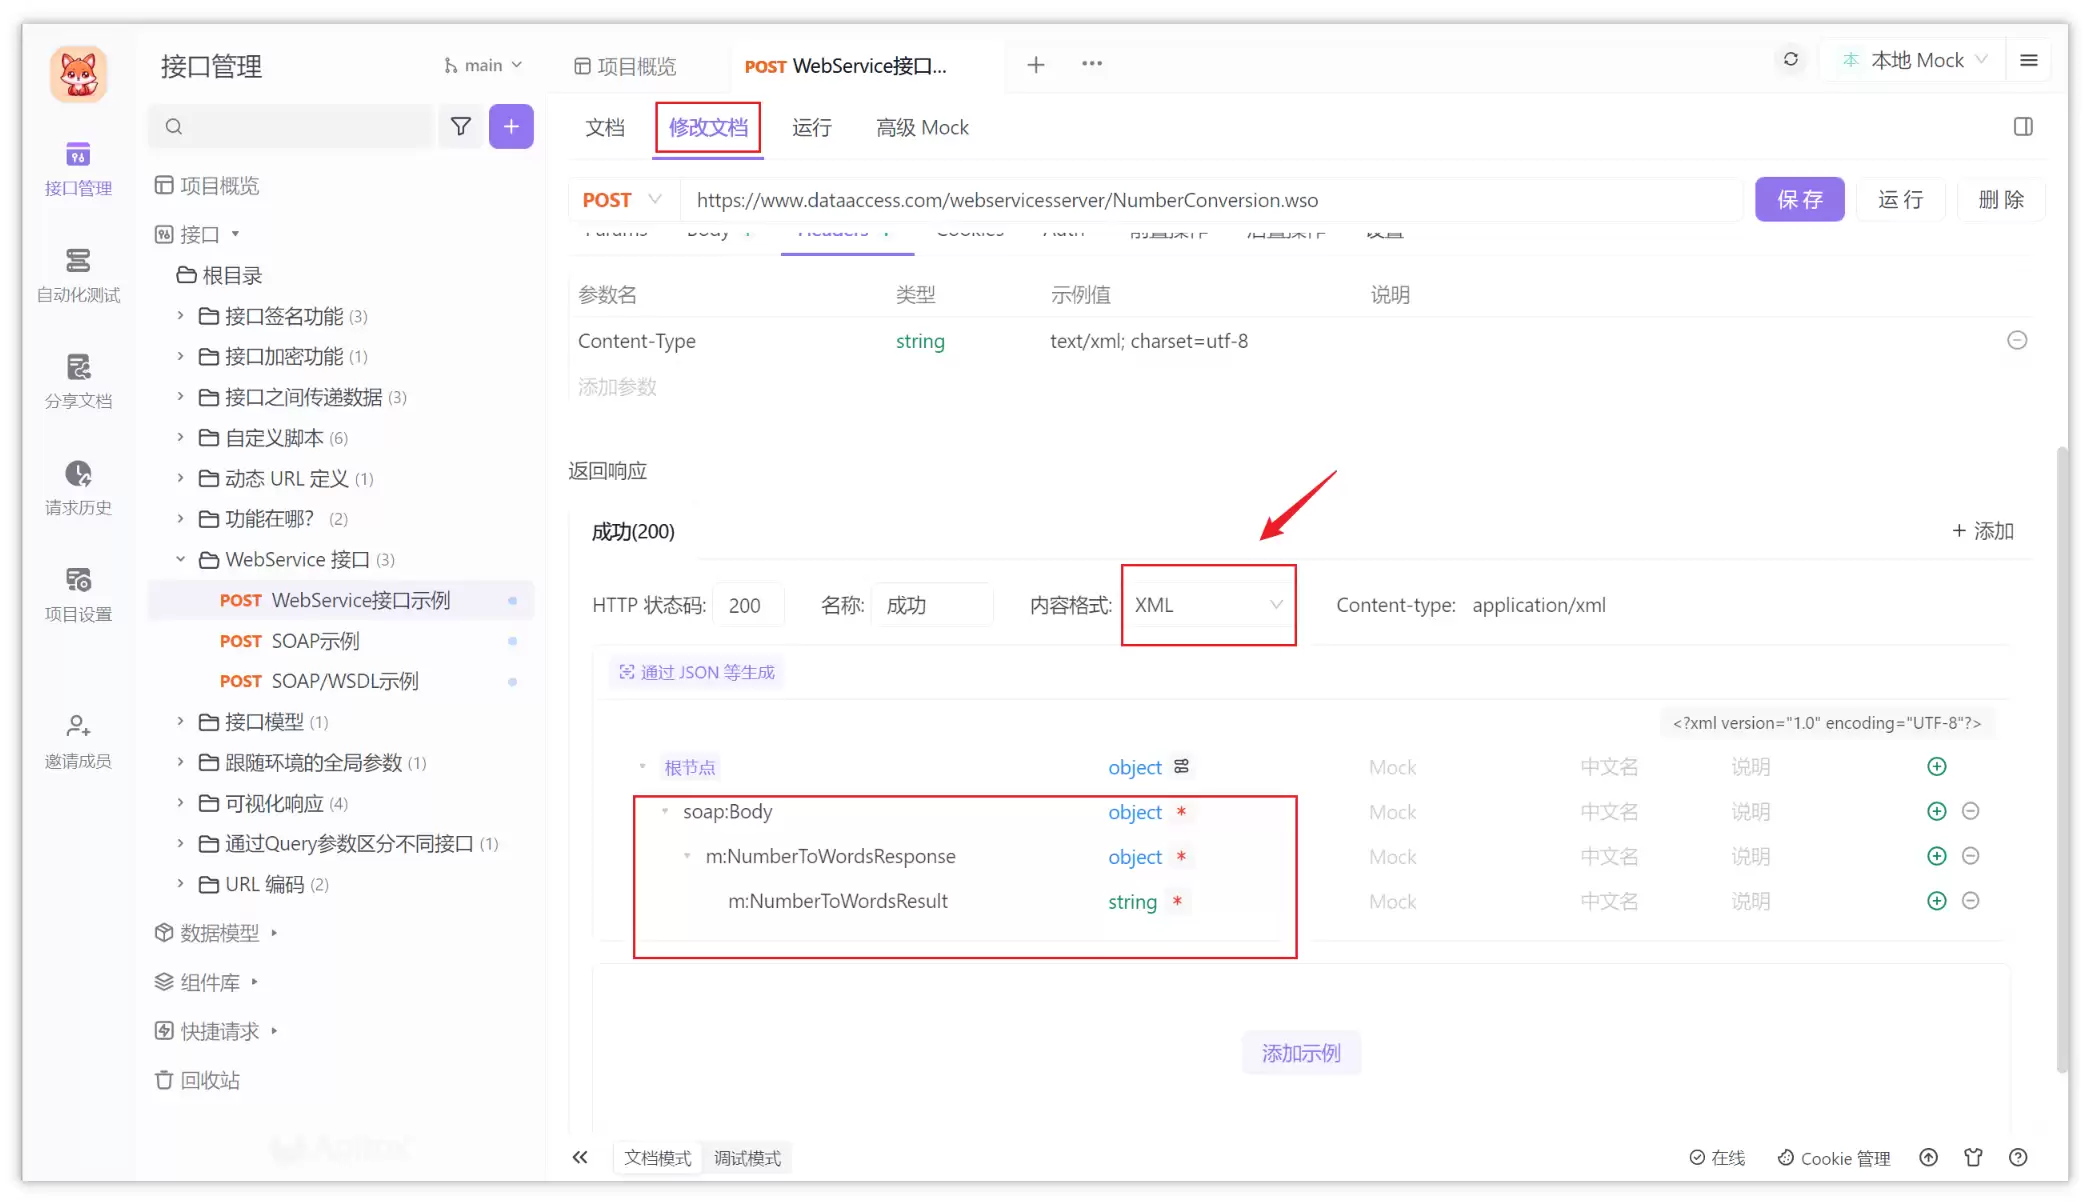Expand the 接口签名功能 folder

point(180,316)
